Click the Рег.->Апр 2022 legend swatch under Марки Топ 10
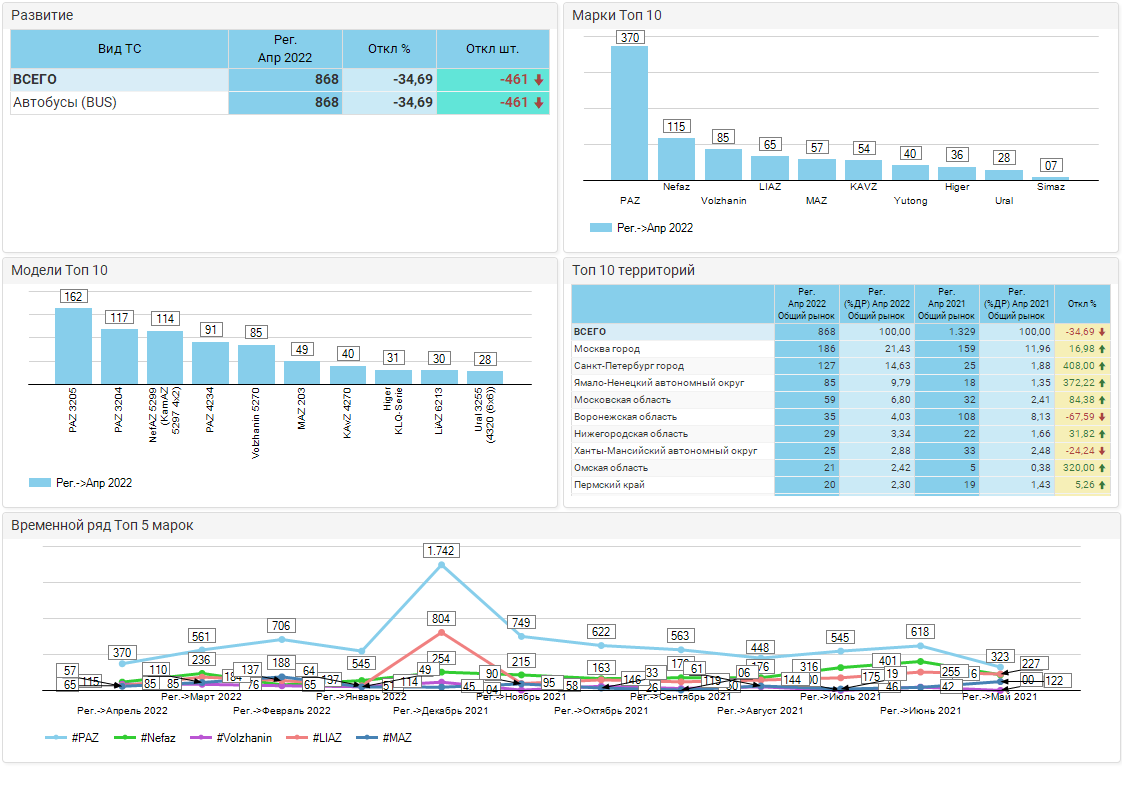The image size is (1122, 793). [x=600, y=228]
